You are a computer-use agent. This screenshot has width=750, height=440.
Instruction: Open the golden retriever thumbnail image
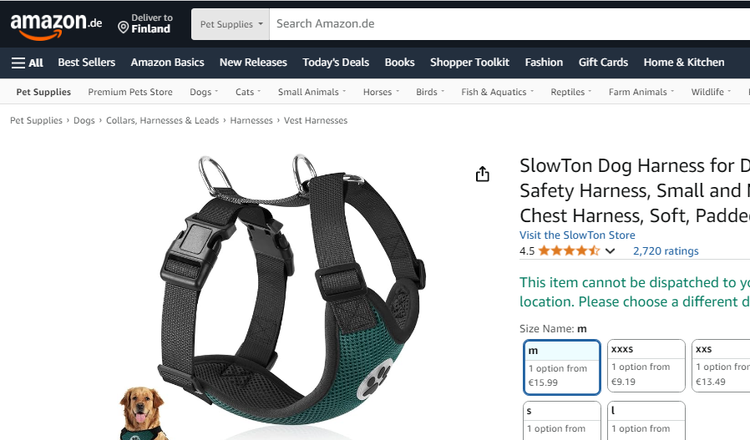(142, 413)
